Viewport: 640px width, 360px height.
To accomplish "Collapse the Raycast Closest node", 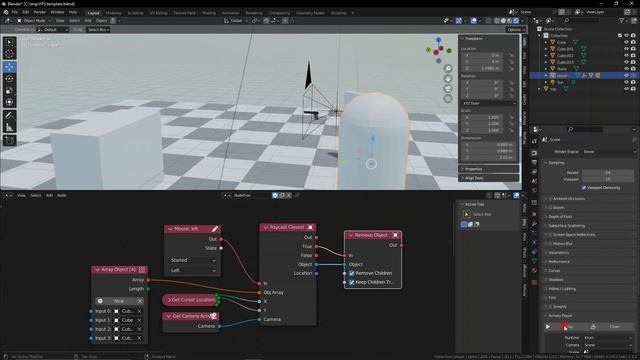I will [266, 227].
